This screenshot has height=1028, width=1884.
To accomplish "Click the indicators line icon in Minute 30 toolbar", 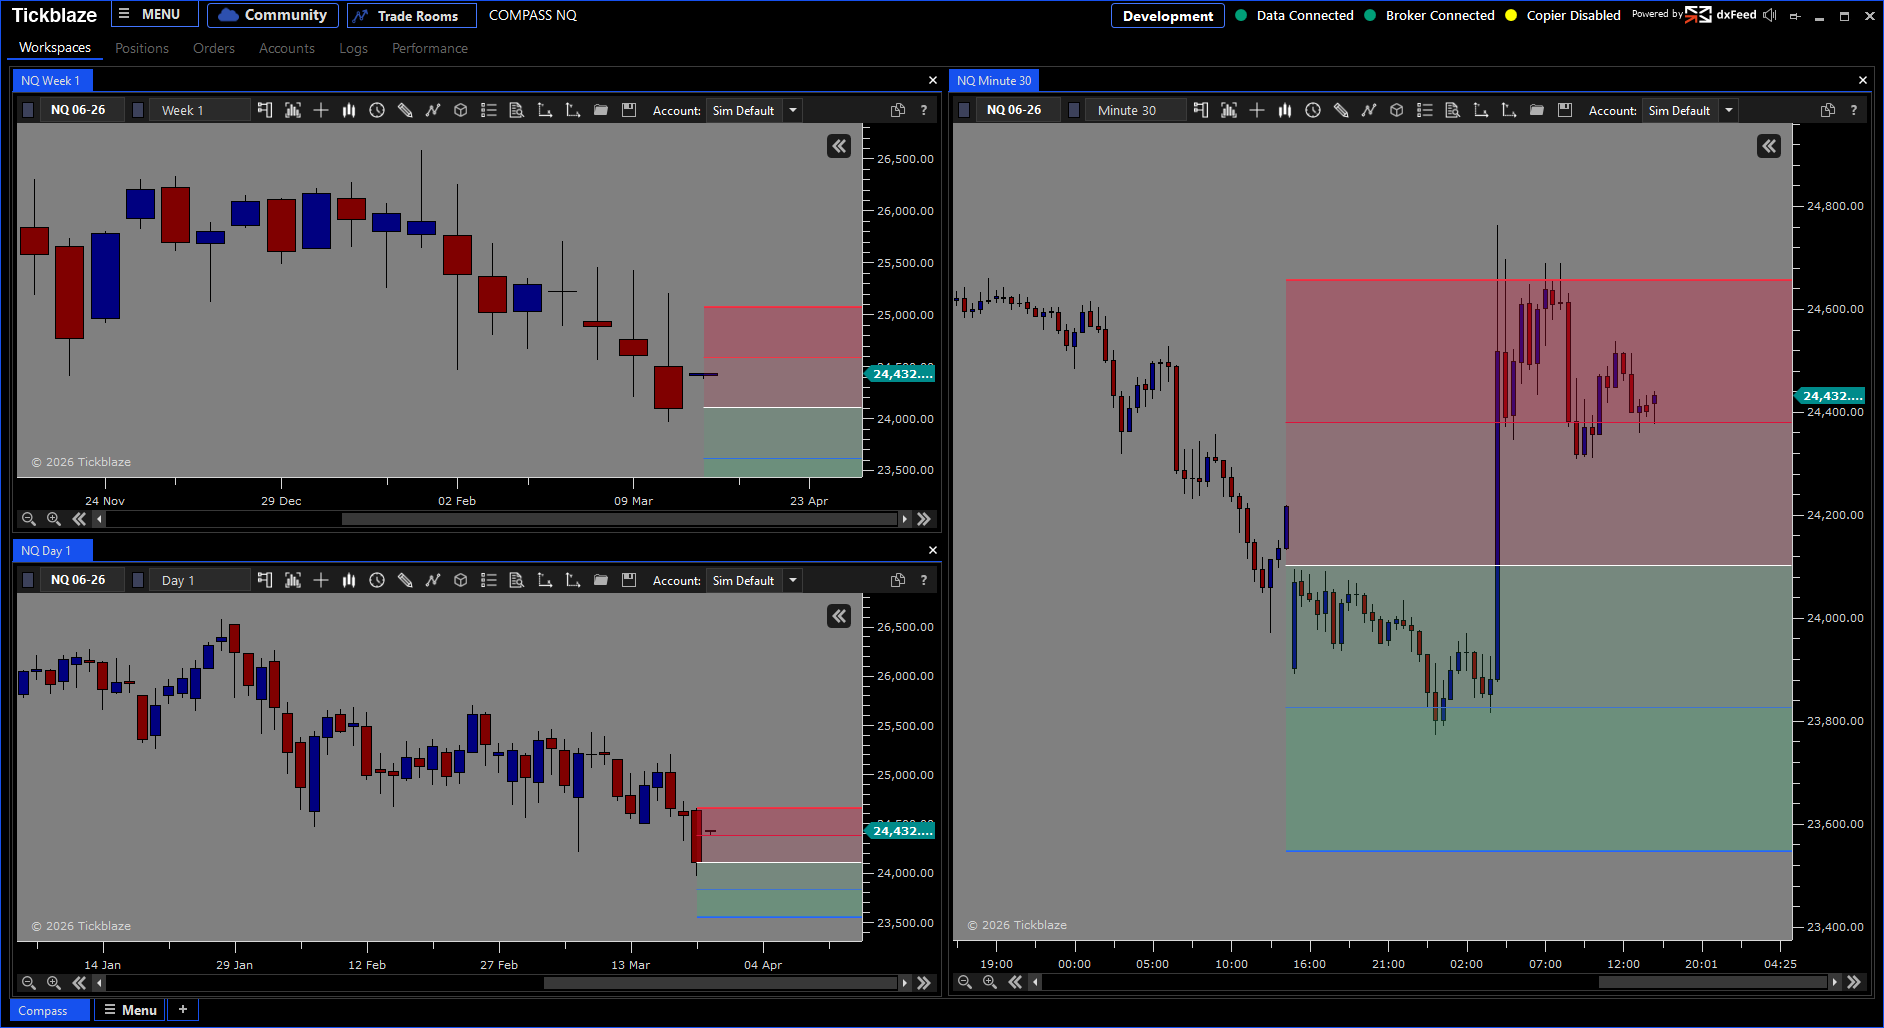I will [x=1369, y=110].
